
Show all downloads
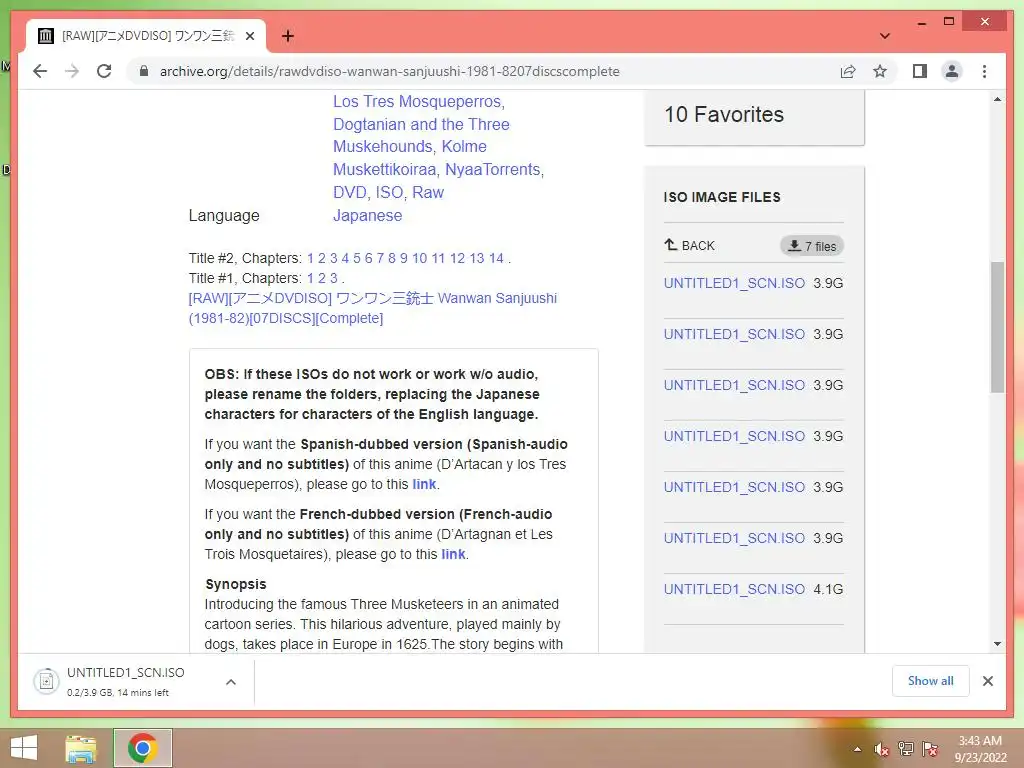point(931,681)
